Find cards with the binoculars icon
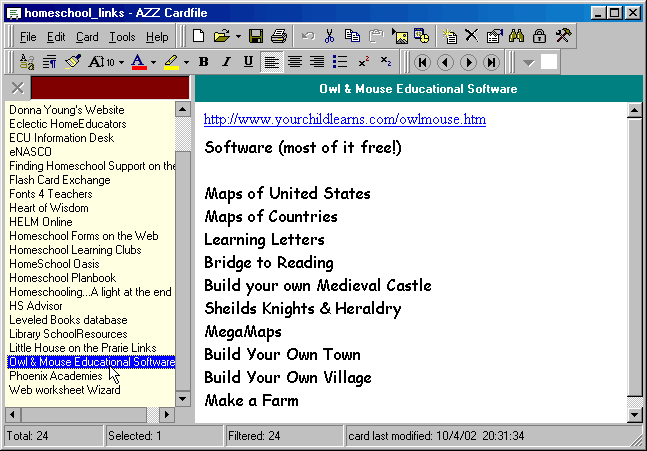Viewport: 647px width, 451px height. 517,36
